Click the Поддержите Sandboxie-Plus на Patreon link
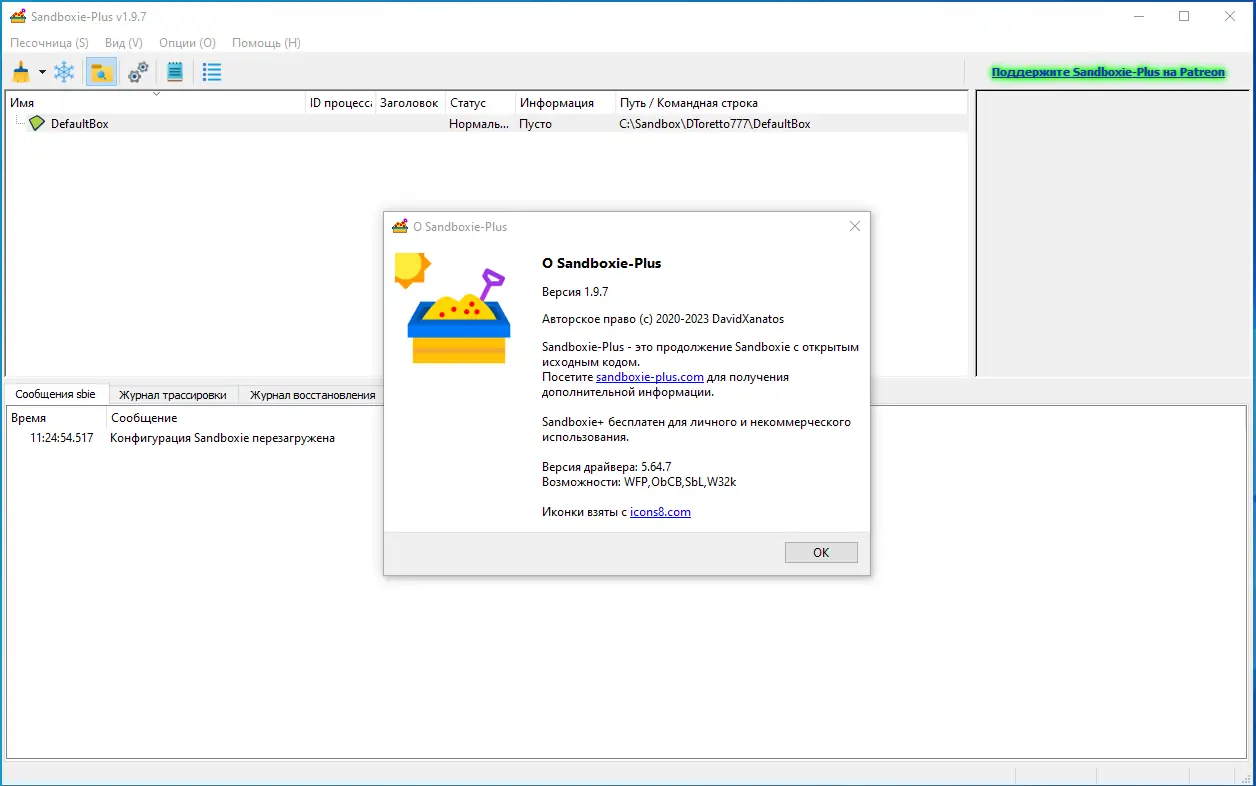 1108,72
